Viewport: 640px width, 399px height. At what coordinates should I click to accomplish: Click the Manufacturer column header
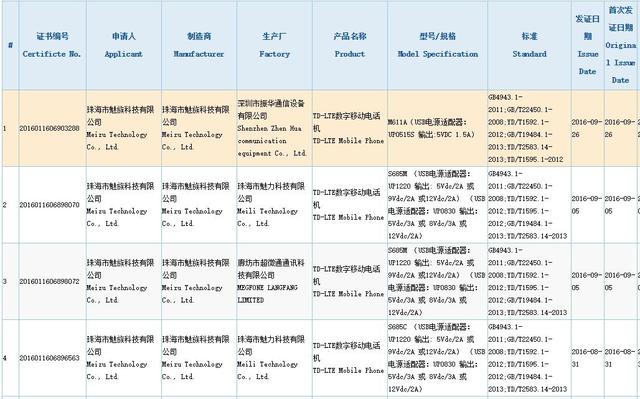coord(199,45)
